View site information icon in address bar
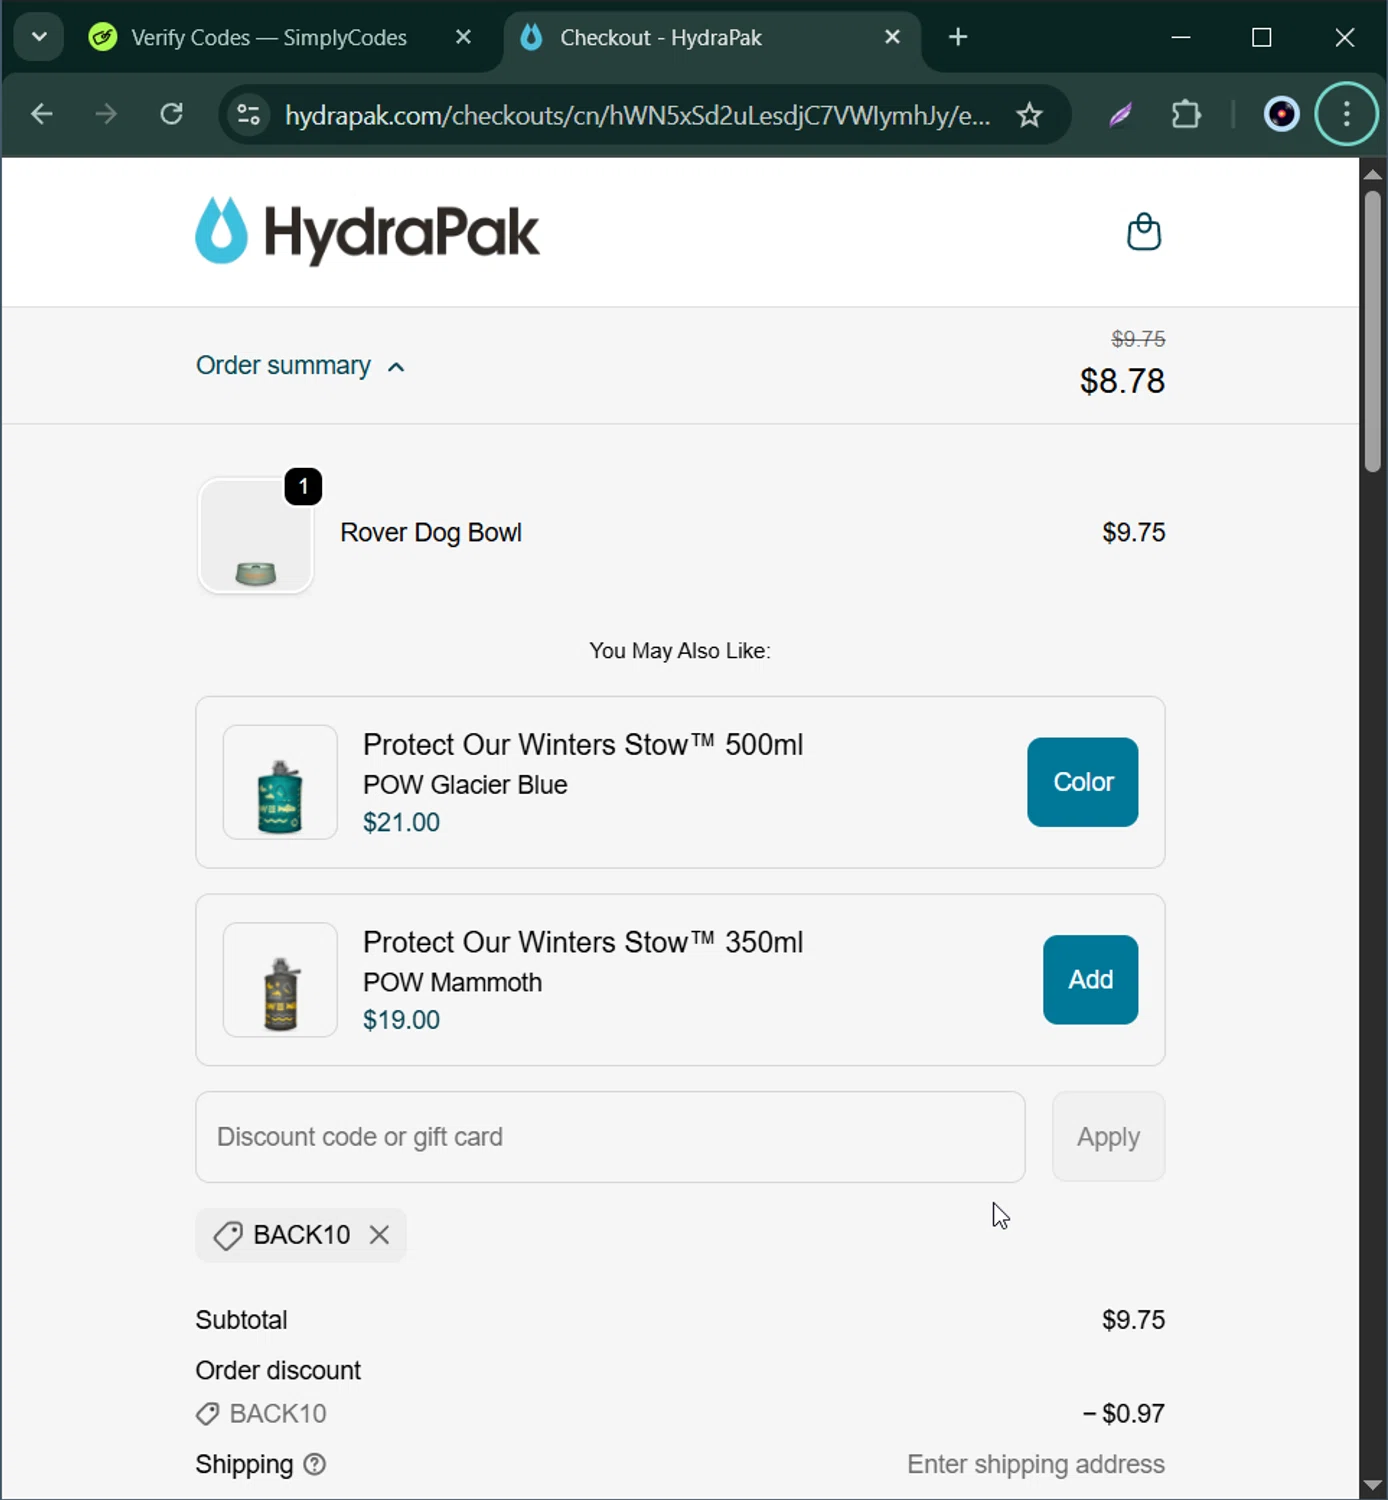1388x1500 pixels. click(x=249, y=115)
